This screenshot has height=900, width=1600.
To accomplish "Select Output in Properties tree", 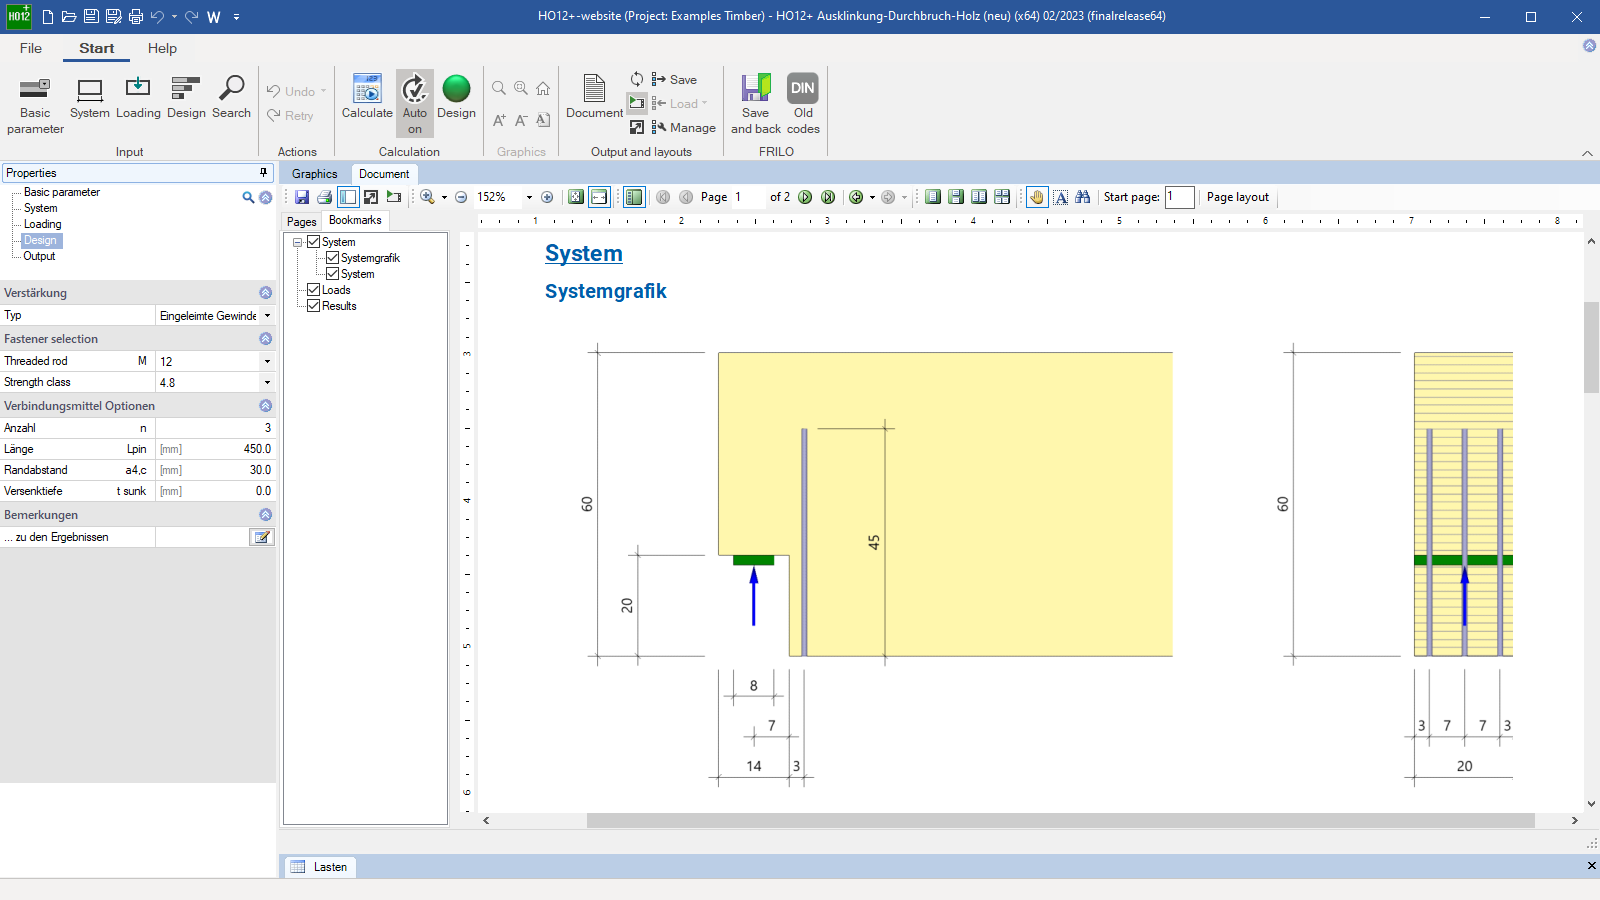I will tap(40, 256).
